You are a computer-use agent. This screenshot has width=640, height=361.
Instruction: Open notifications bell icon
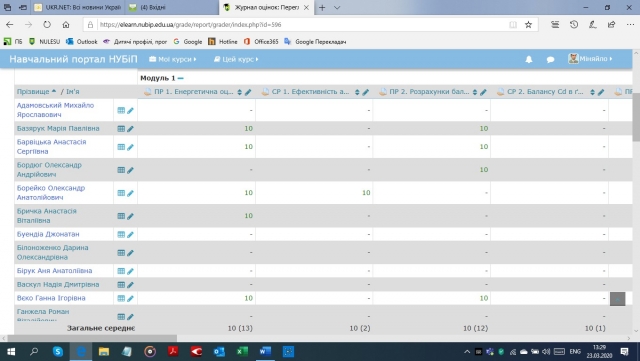529,59
